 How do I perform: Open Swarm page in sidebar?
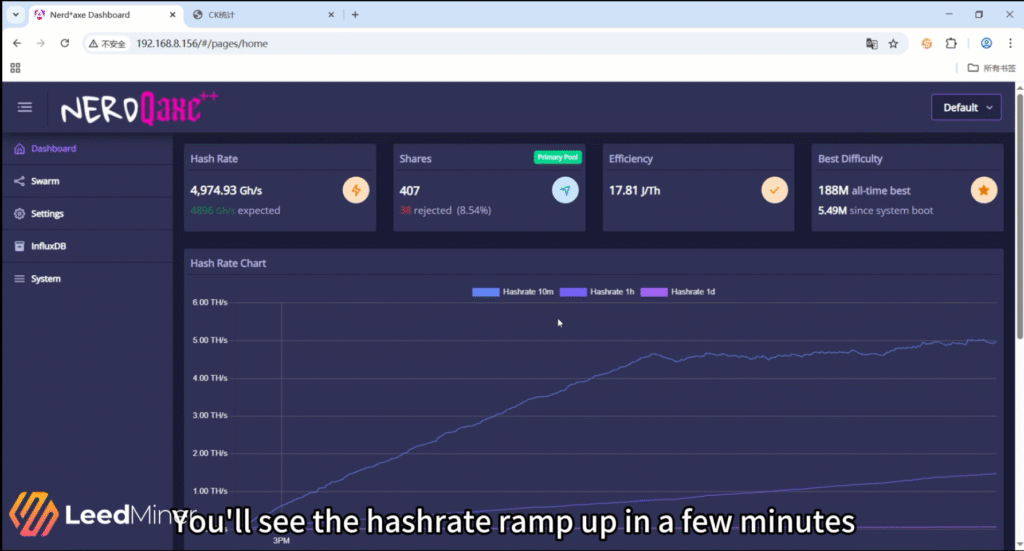[x=45, y=181]
